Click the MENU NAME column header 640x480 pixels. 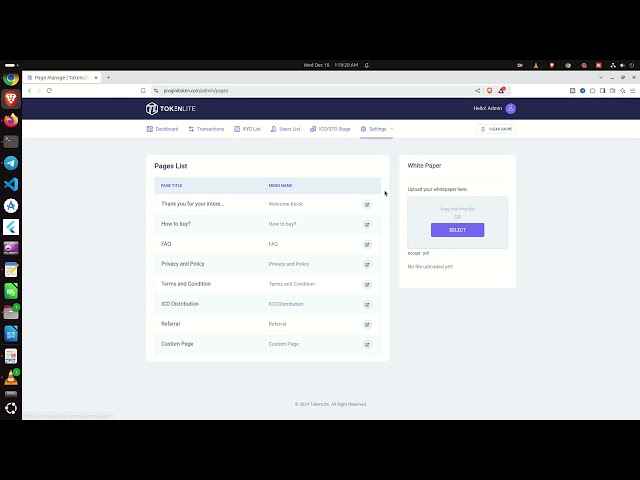[x=280, y=185]
